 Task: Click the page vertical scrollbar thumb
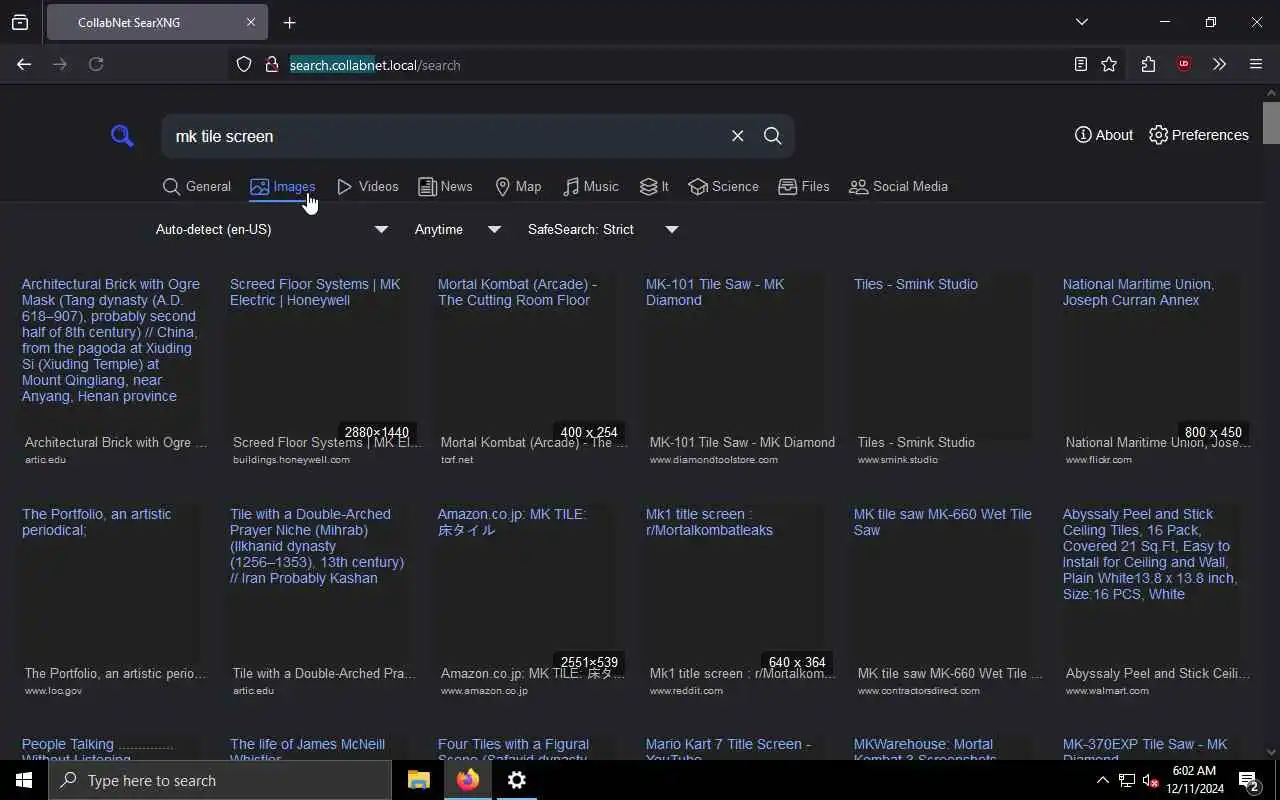pos(1271,123)
